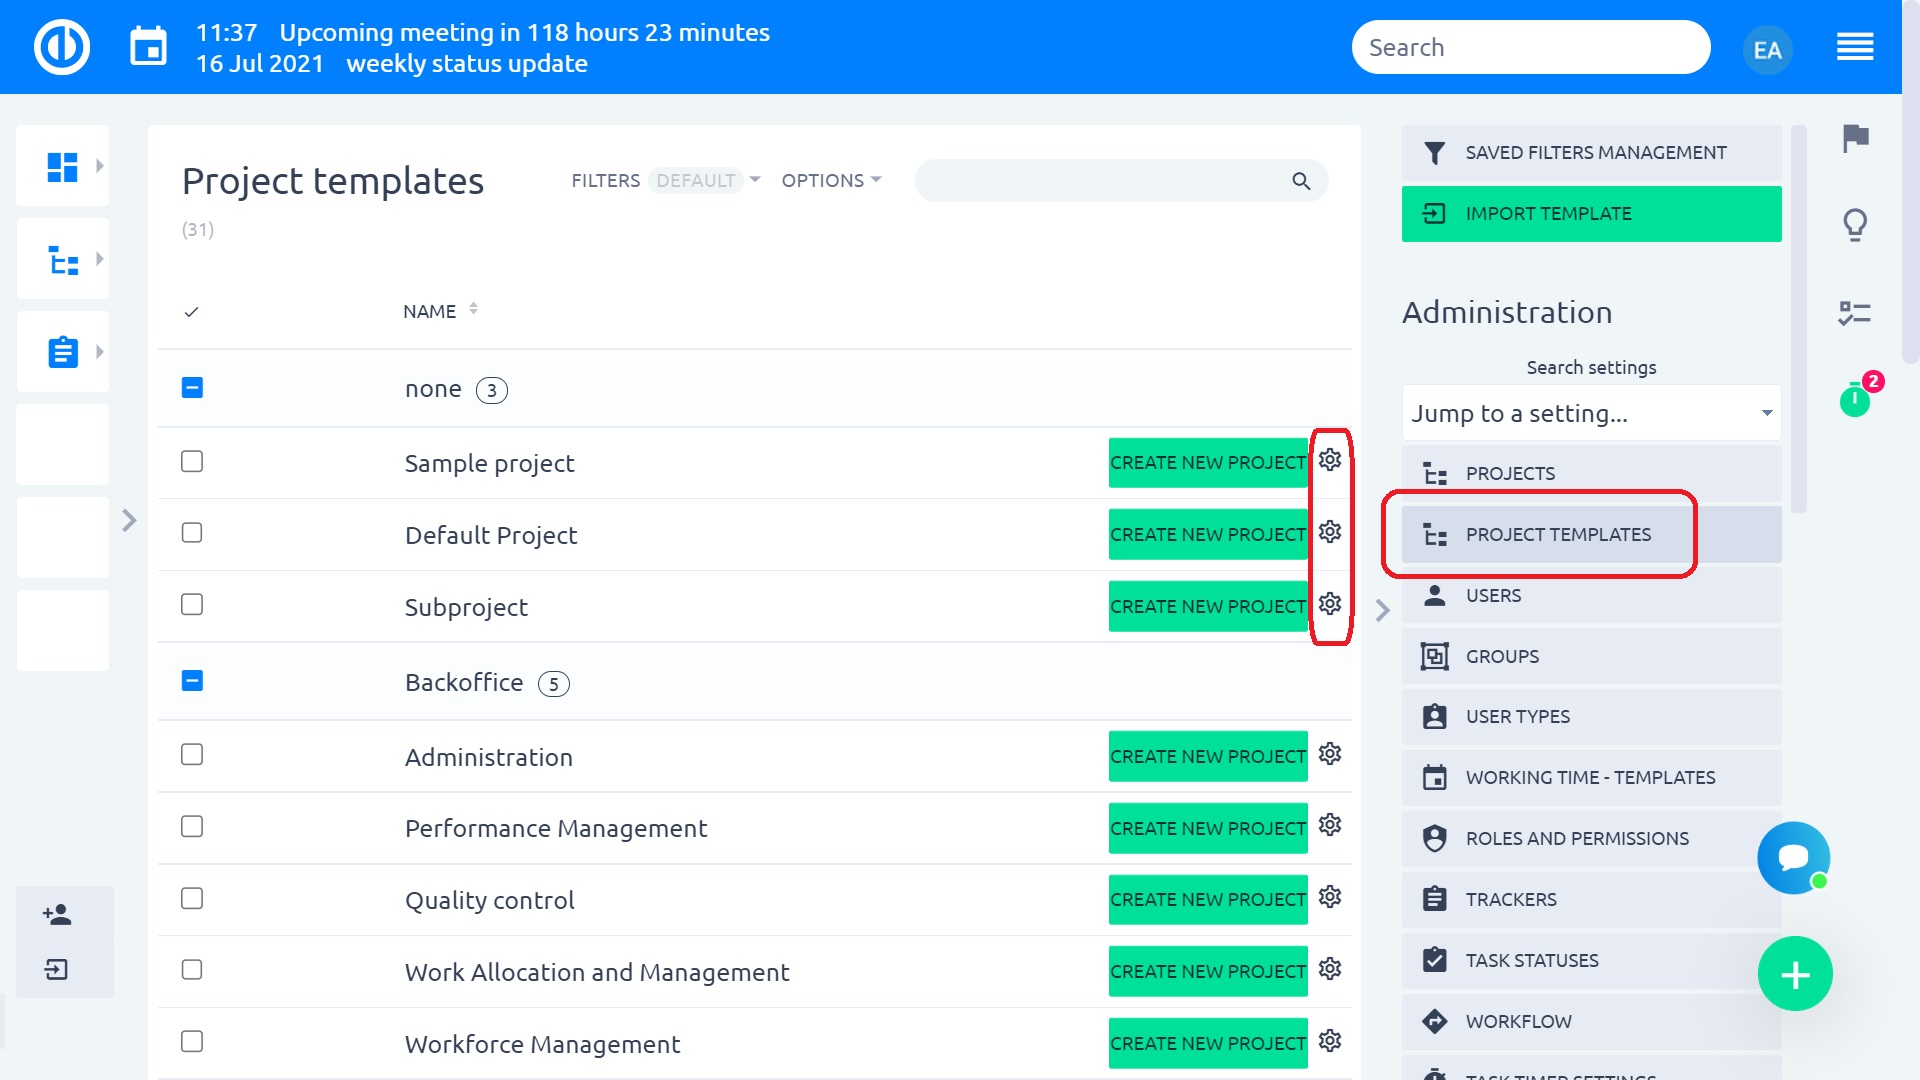Open TASK STATUSES menu item
Screen dimensions: 1920x1080
(1591, 961)
